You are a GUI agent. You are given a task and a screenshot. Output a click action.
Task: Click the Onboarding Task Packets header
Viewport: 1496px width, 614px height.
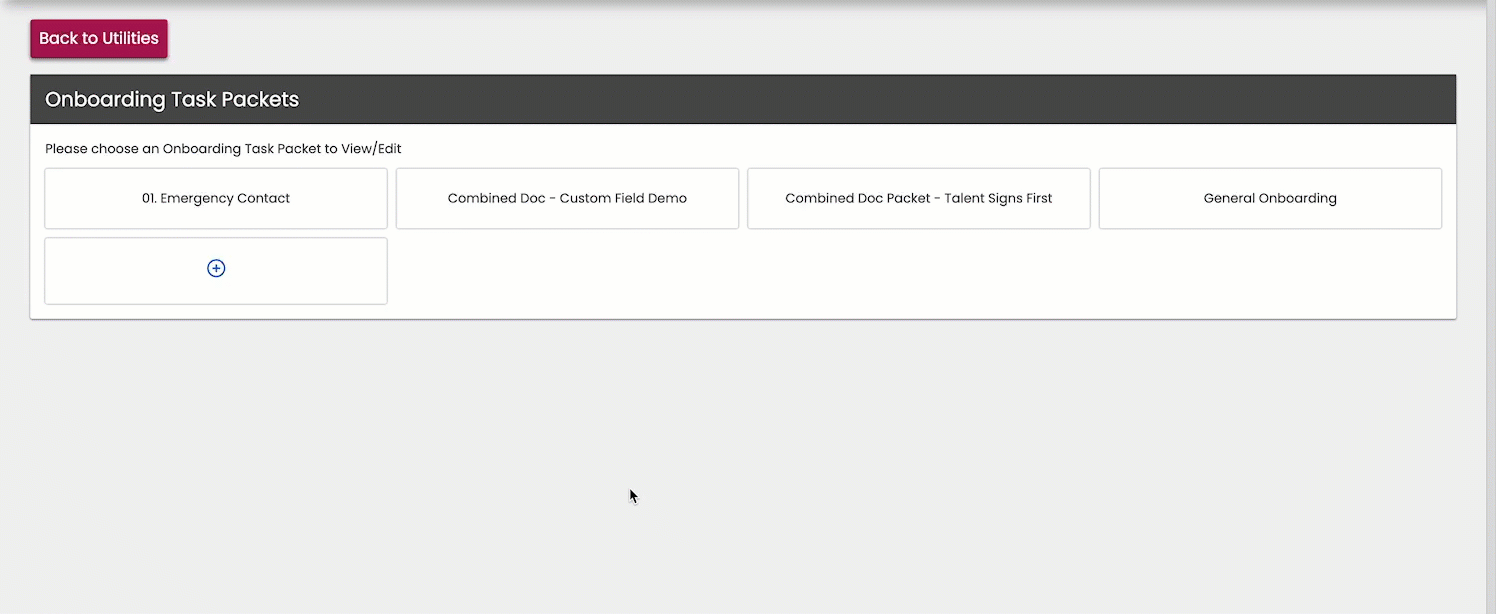(x=743, y=99)
